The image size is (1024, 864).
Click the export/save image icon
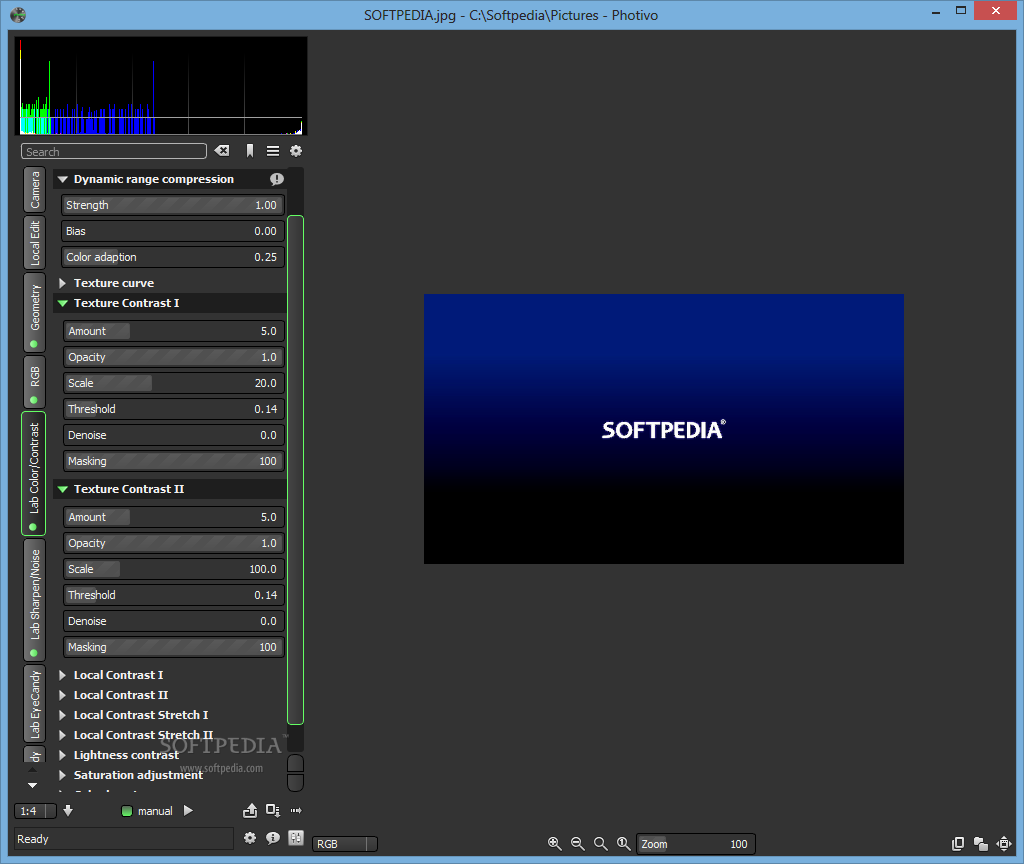pyautogui.click(x=250, y=810)
